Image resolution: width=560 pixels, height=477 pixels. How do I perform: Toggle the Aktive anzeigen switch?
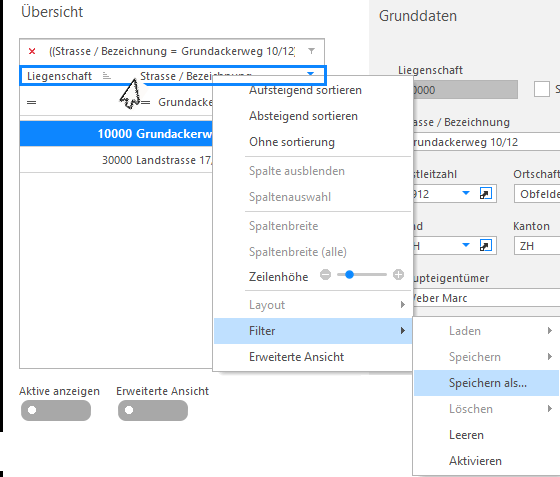56,410
